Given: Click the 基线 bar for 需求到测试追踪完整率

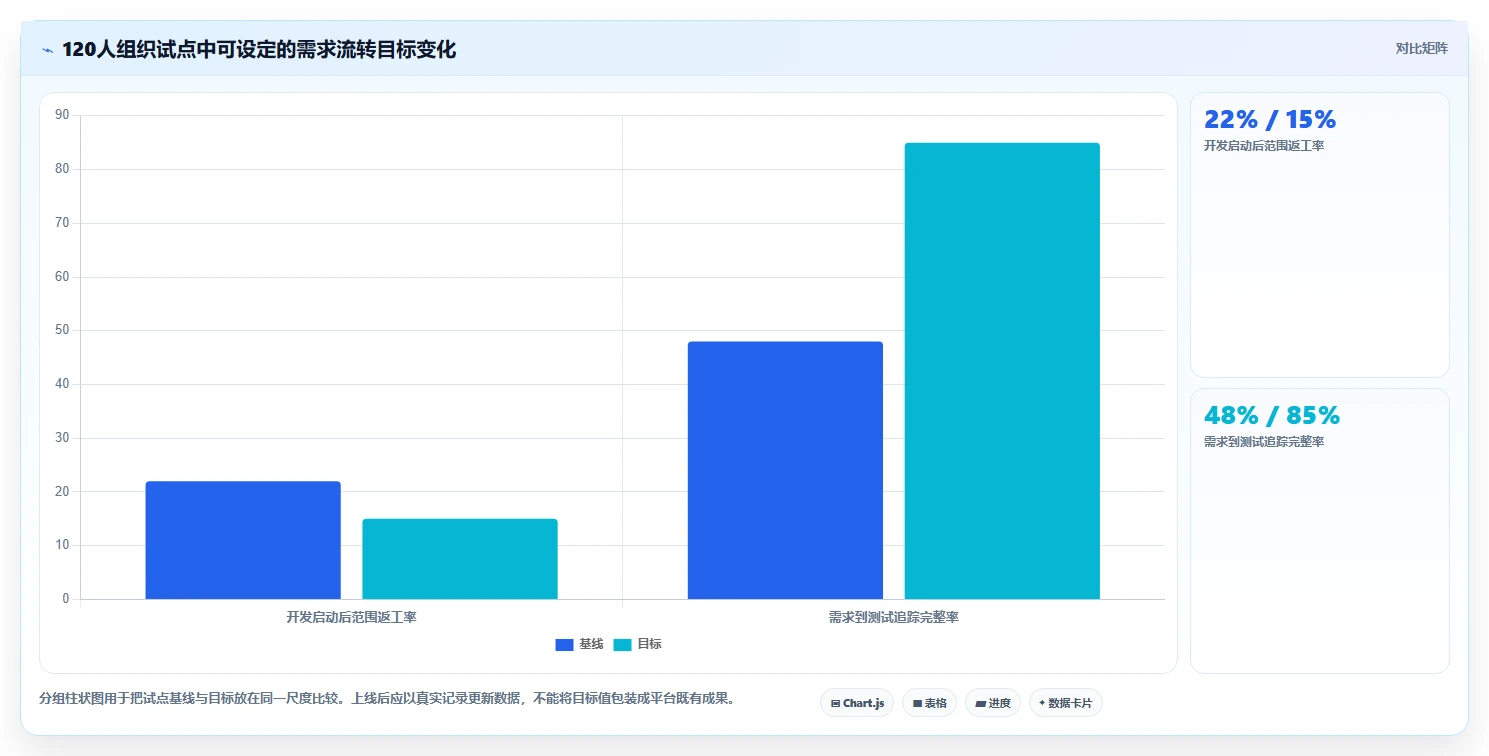Looking at the screenshot, I should [x=785, y=470].
